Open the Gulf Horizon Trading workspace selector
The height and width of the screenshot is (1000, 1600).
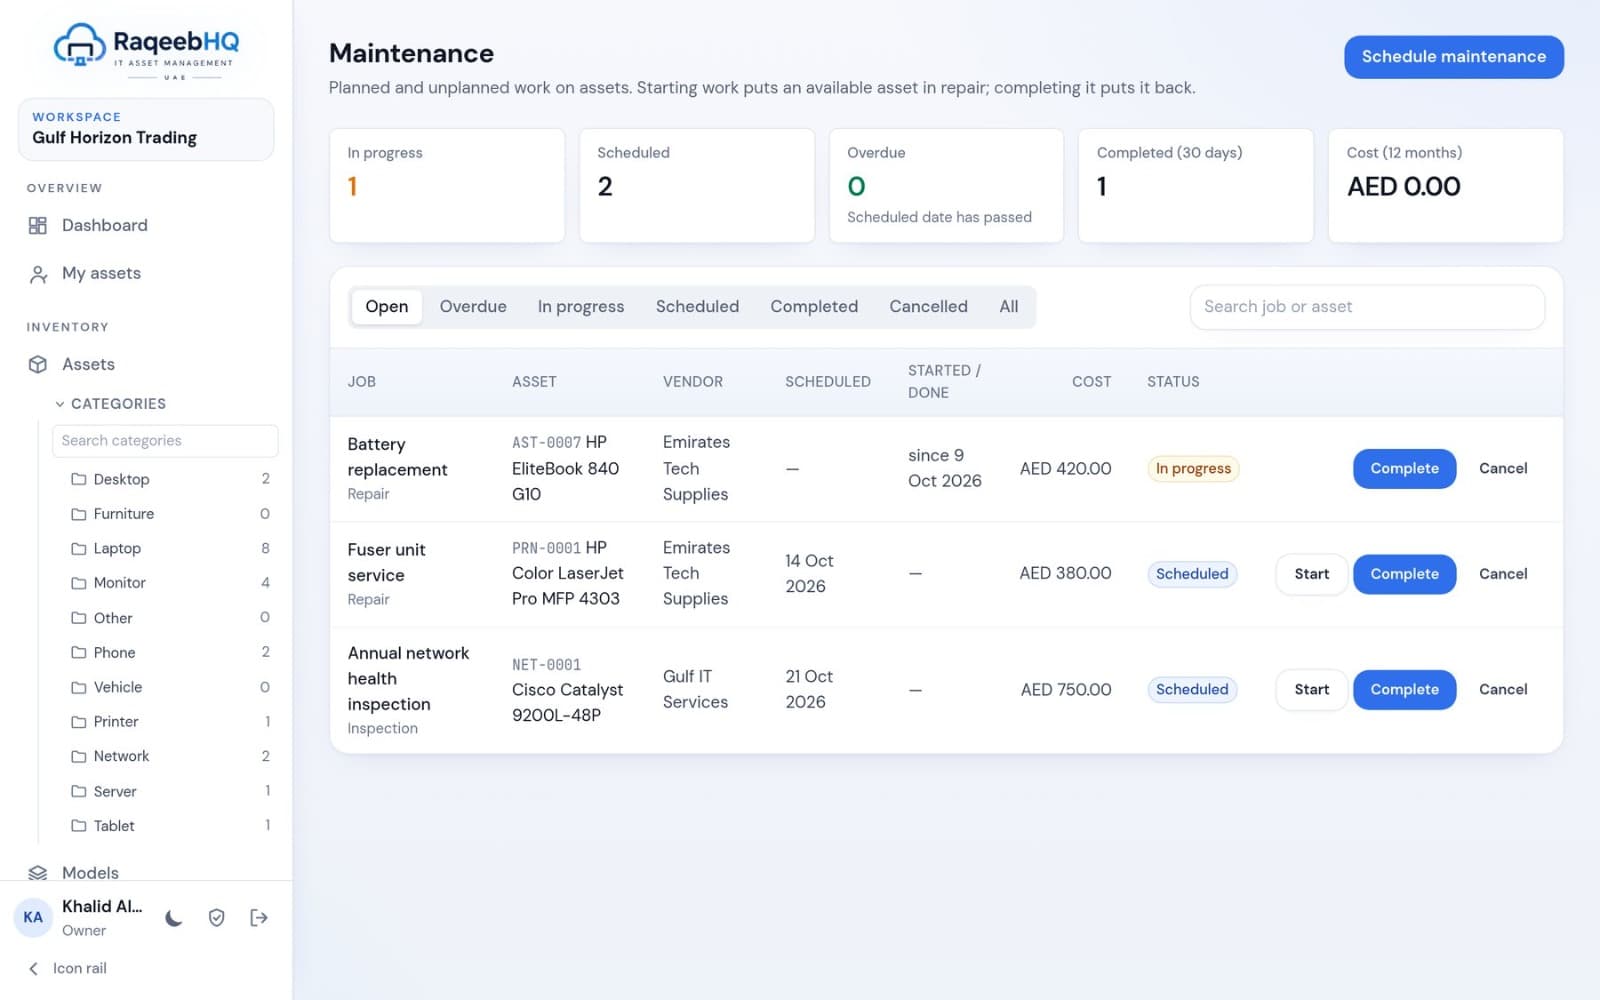click(x=146, y=129)
